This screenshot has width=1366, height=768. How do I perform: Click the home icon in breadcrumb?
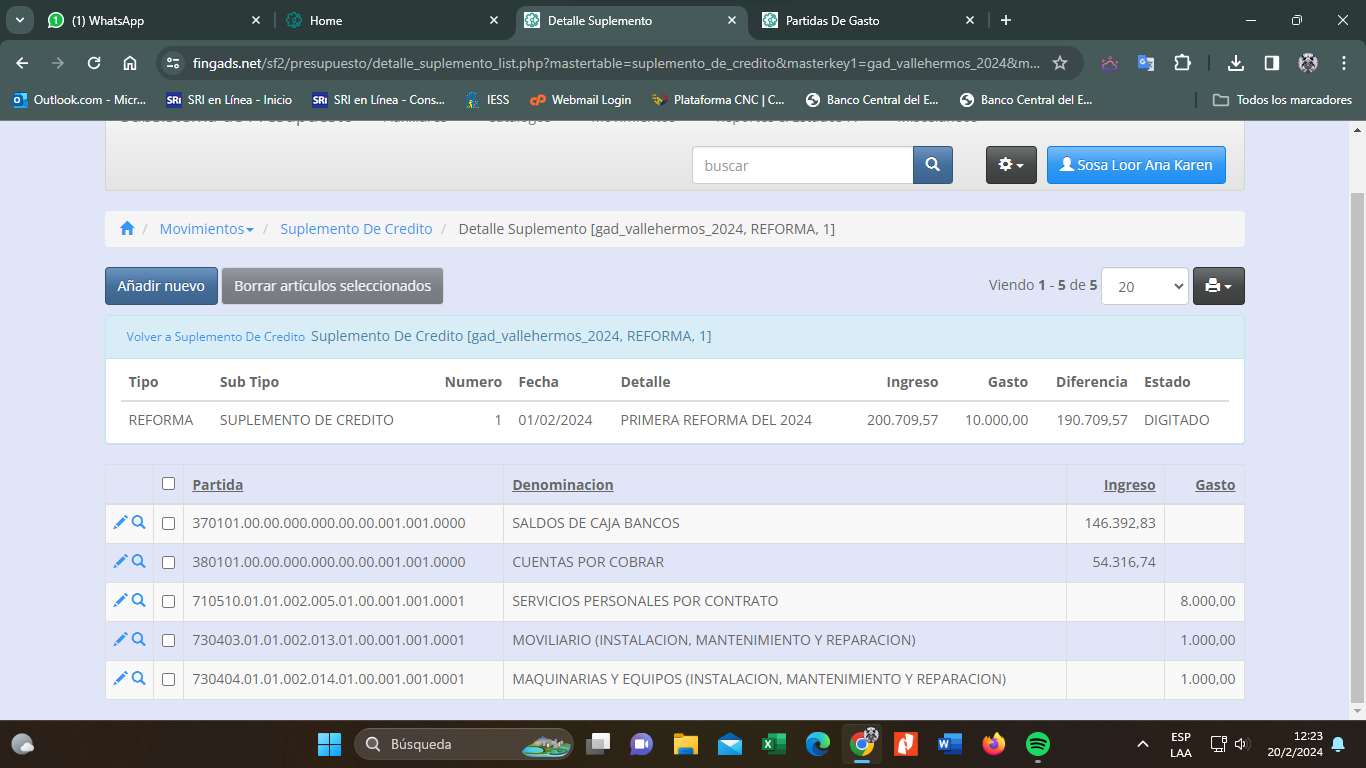127,229
